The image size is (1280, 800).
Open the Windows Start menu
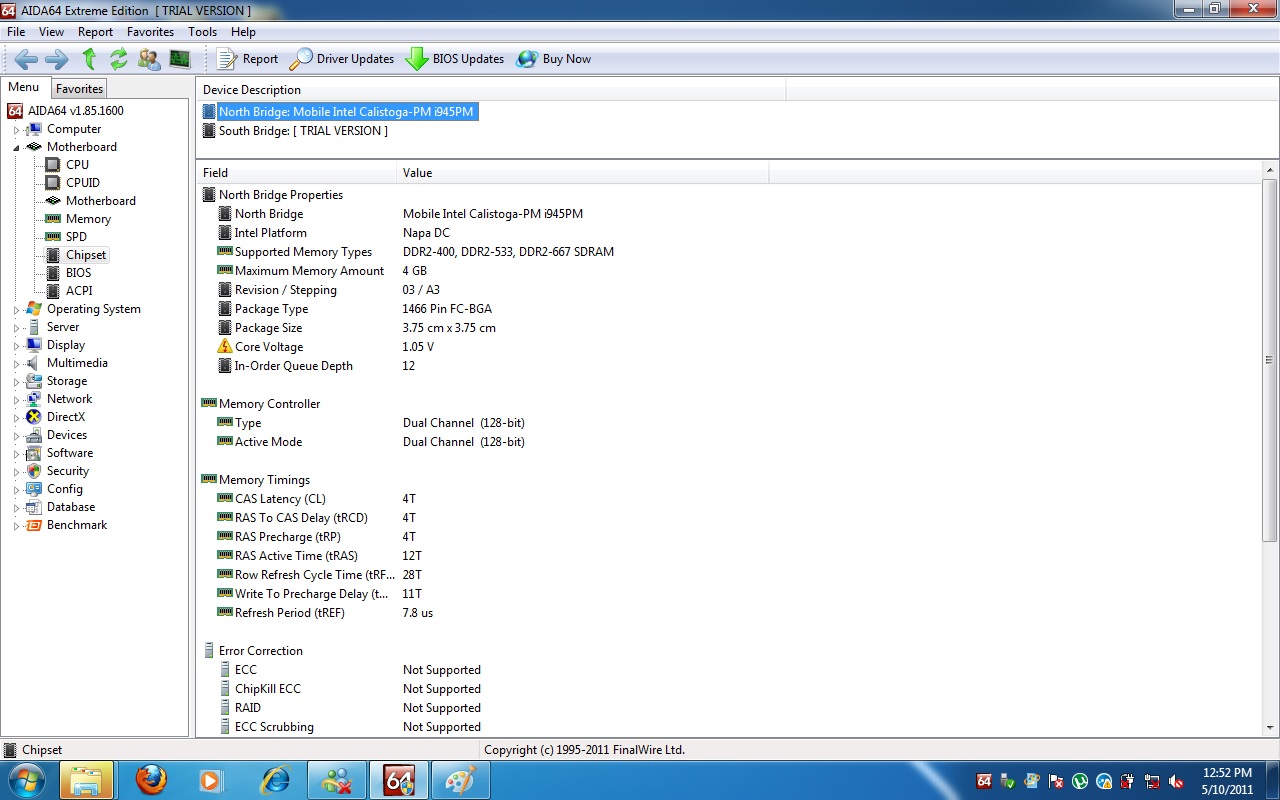coord(26,780)
